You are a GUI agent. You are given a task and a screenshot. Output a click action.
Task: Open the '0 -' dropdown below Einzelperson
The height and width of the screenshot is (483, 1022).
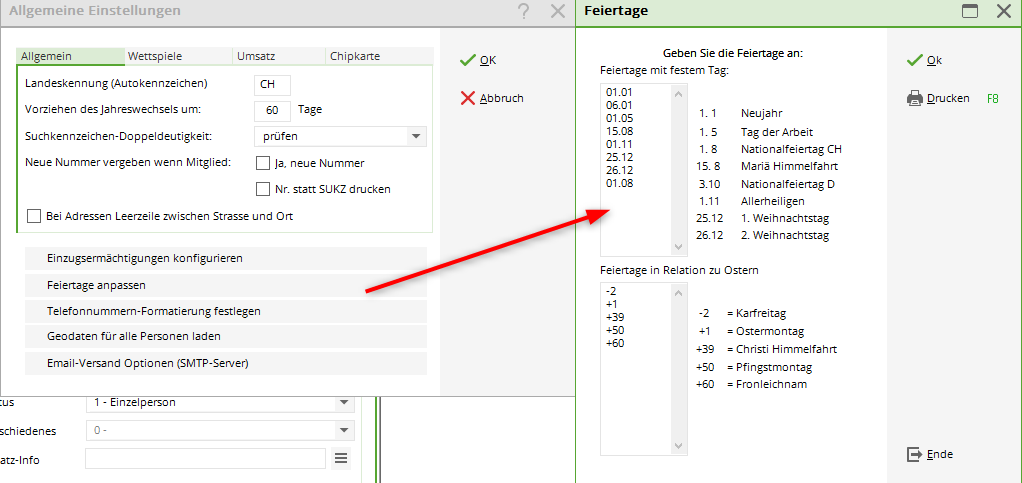[344, 431]
